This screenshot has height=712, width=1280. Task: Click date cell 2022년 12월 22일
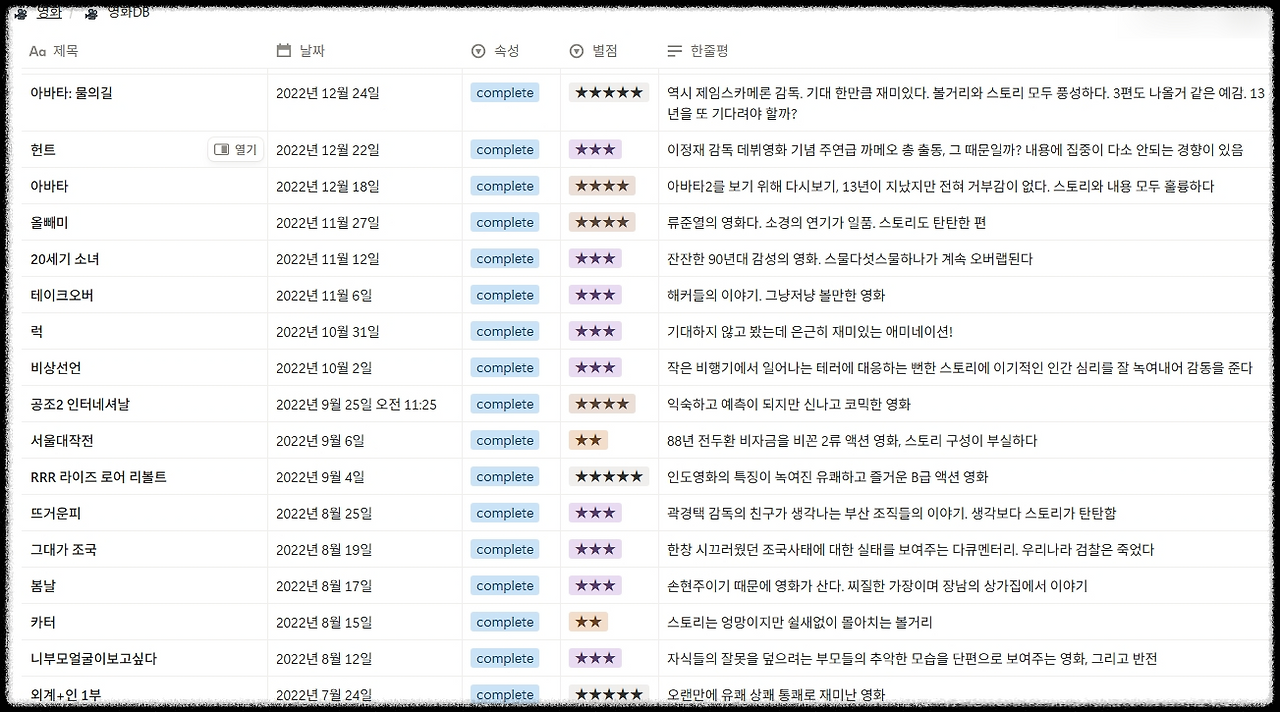click(328, 150)
